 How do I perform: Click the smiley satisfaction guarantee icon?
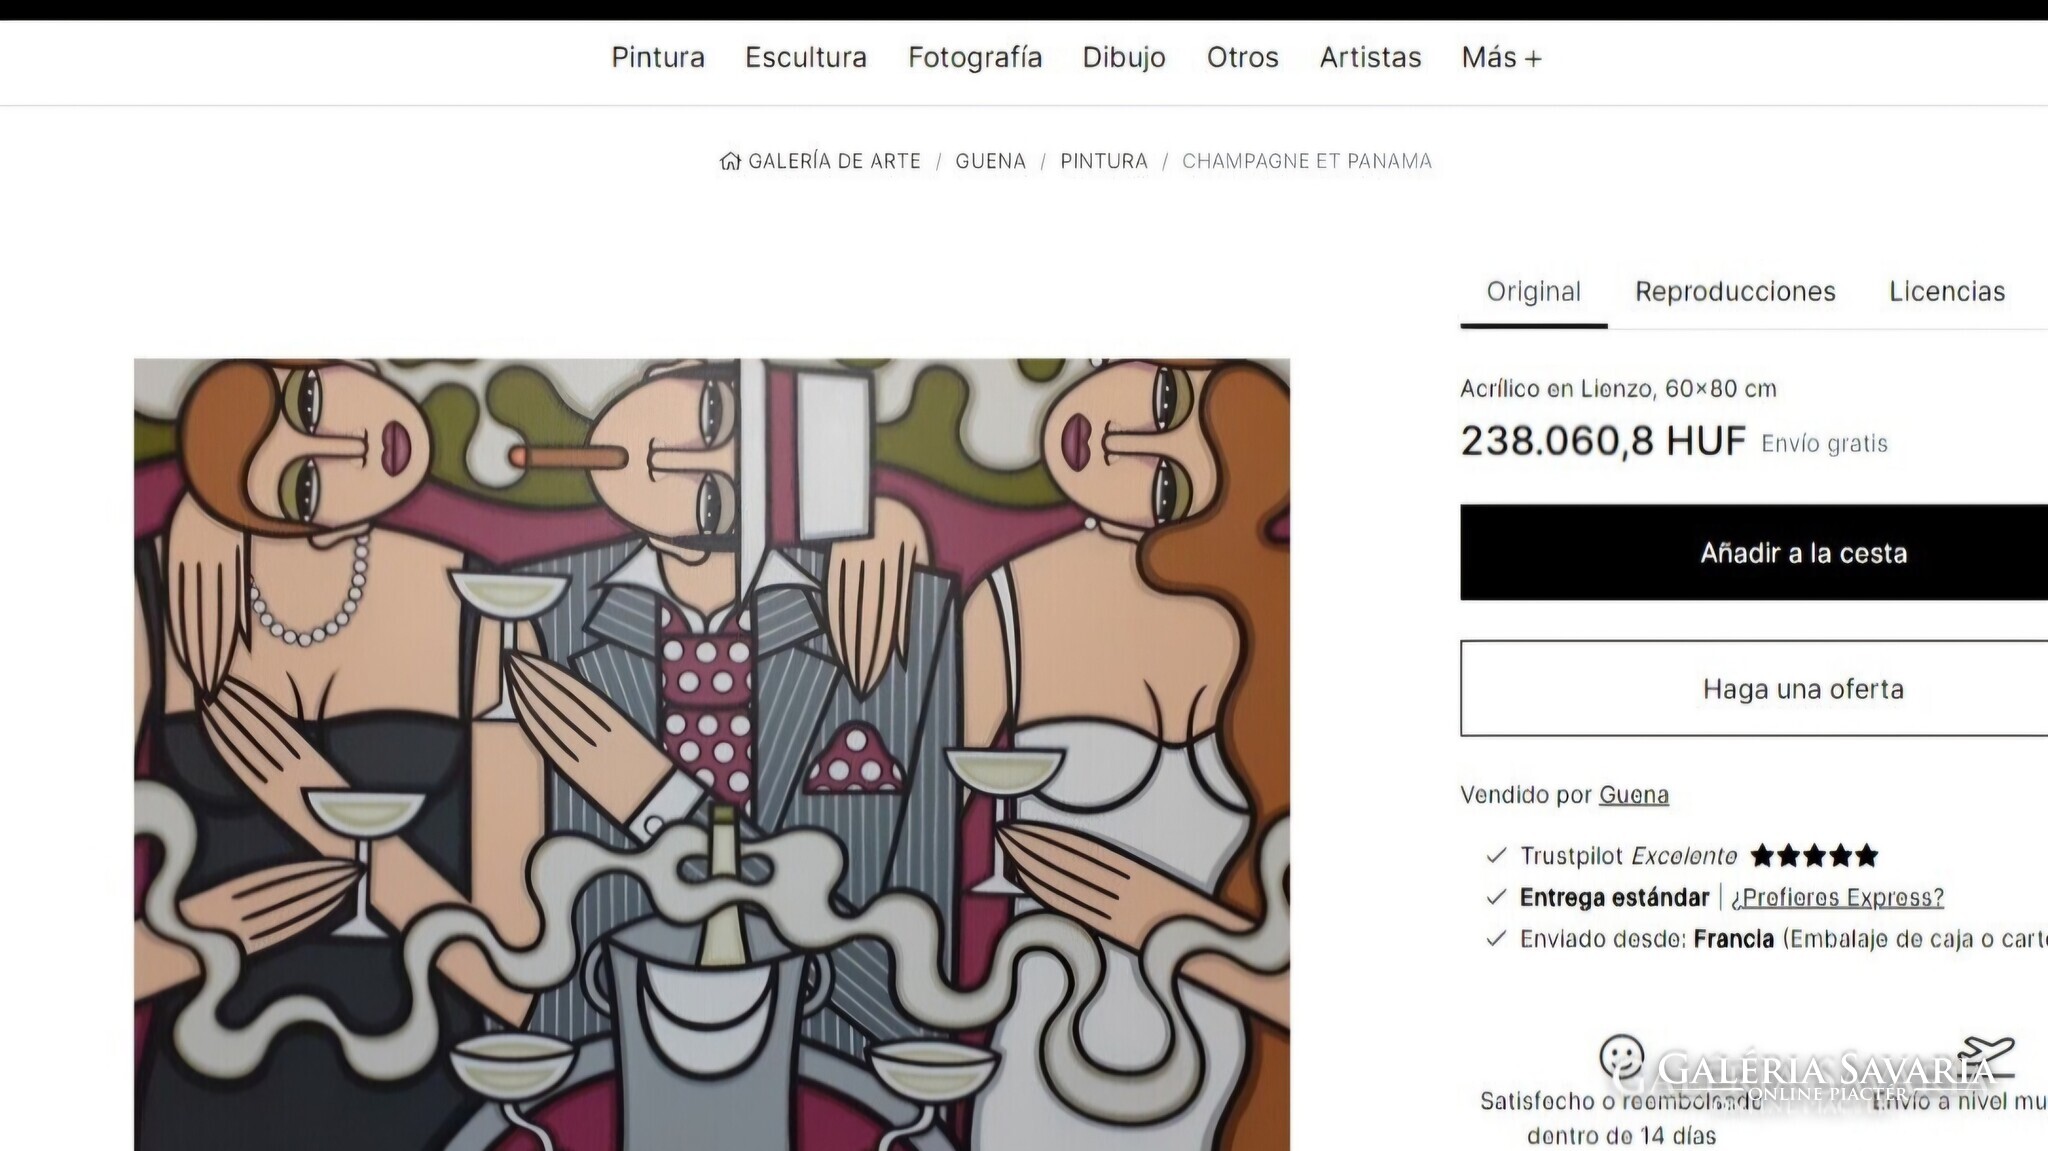(1621, 1058)
